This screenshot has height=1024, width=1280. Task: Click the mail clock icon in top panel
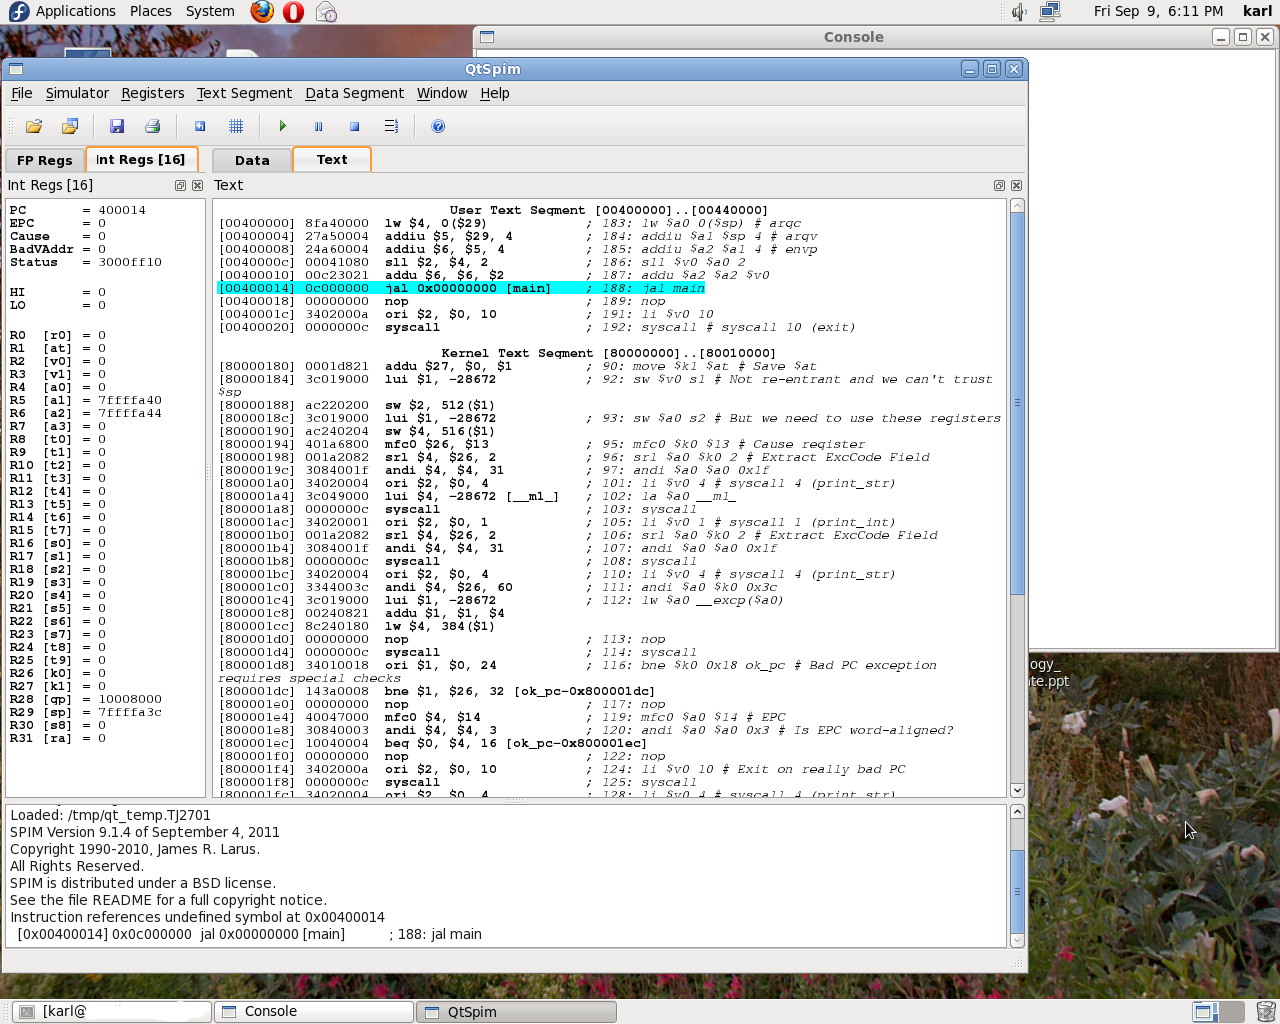pyautogui.click(x=326, y=12)
